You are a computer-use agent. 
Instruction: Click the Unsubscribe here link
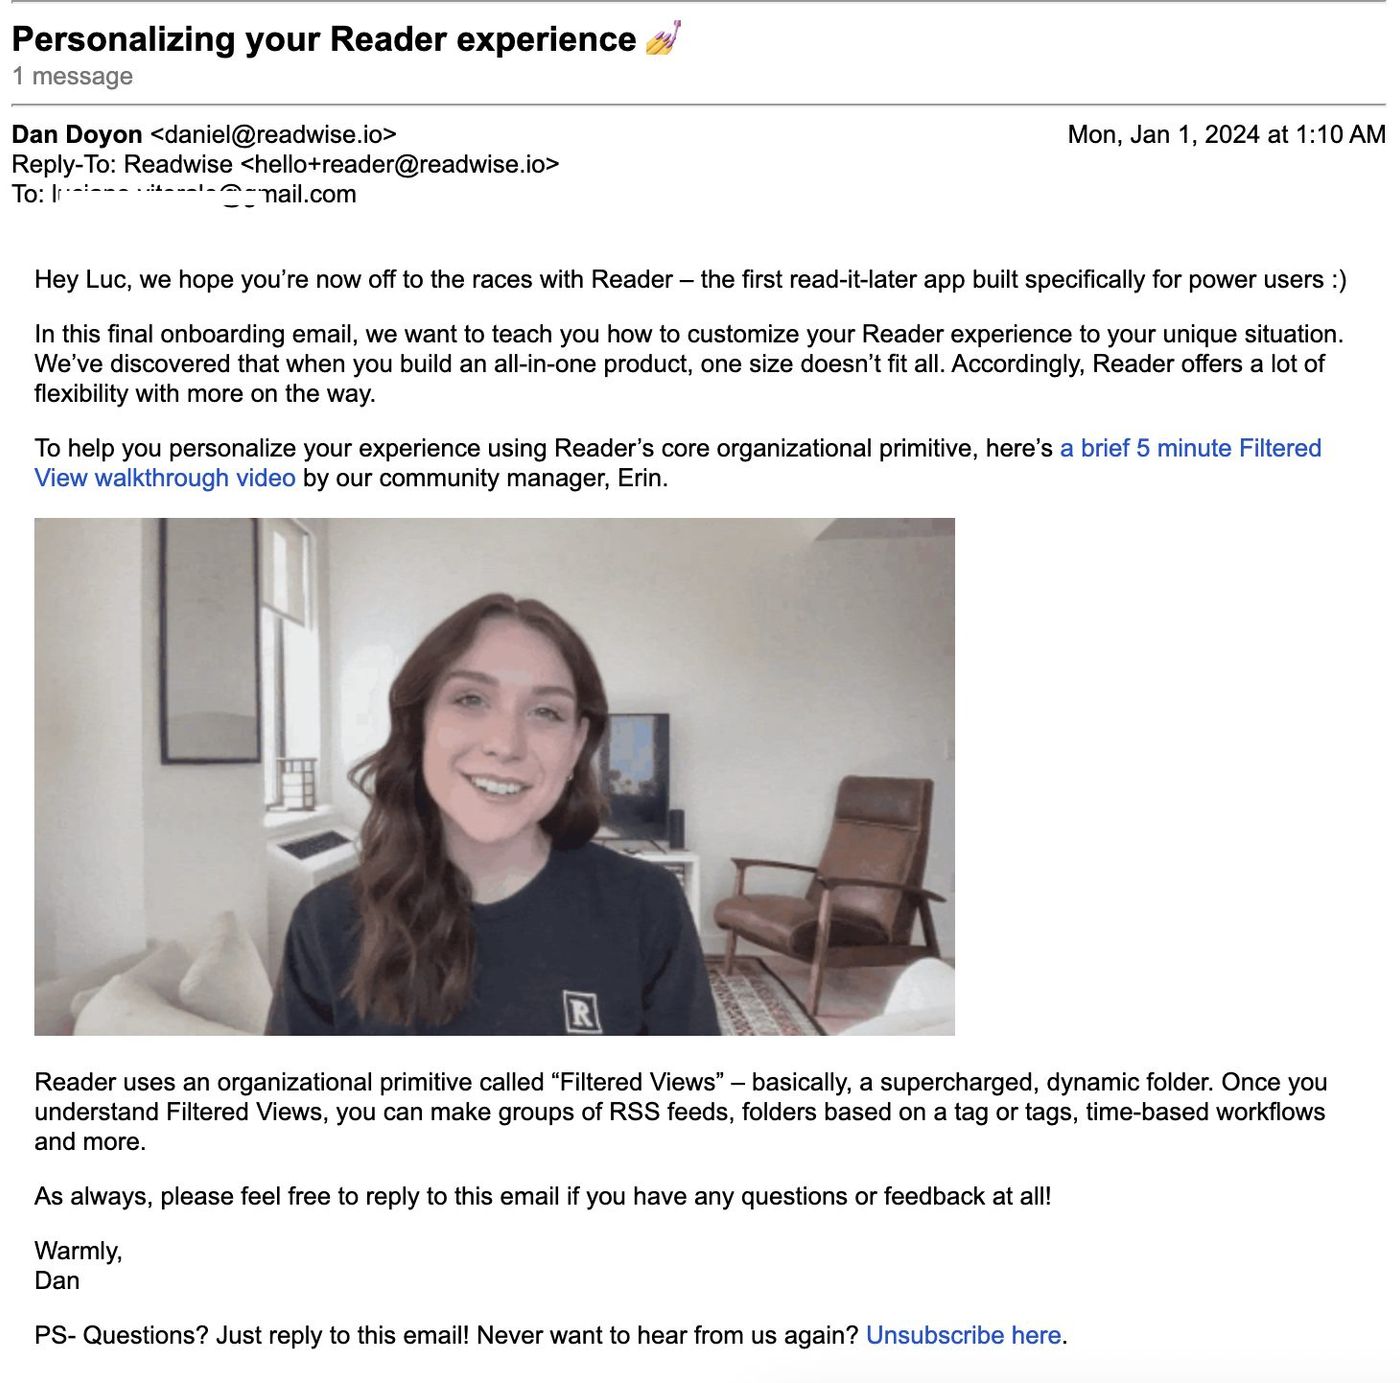[963, 1335]
